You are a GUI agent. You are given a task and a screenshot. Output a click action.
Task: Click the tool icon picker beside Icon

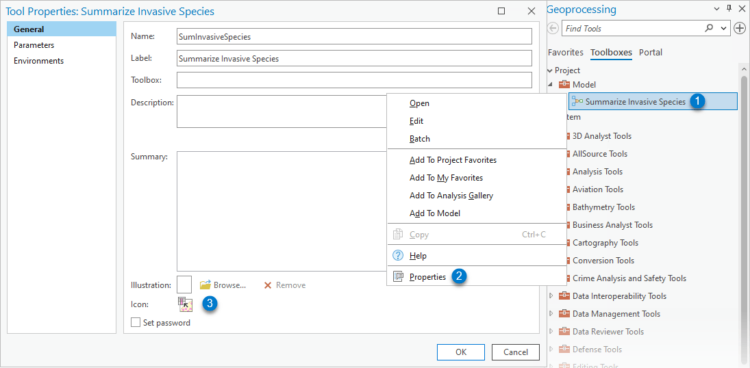tap(185, 304)
